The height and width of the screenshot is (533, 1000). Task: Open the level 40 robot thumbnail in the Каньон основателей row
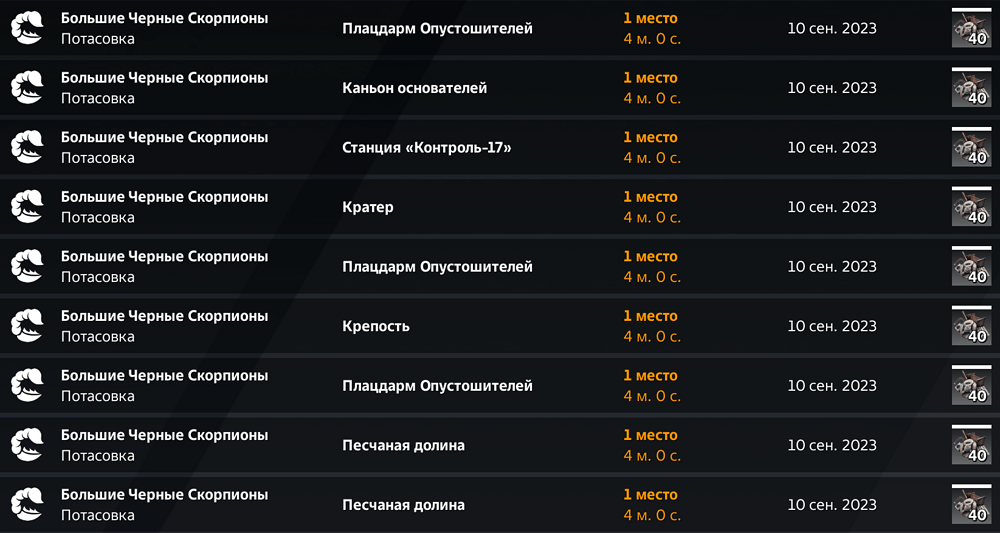(969, 88)
